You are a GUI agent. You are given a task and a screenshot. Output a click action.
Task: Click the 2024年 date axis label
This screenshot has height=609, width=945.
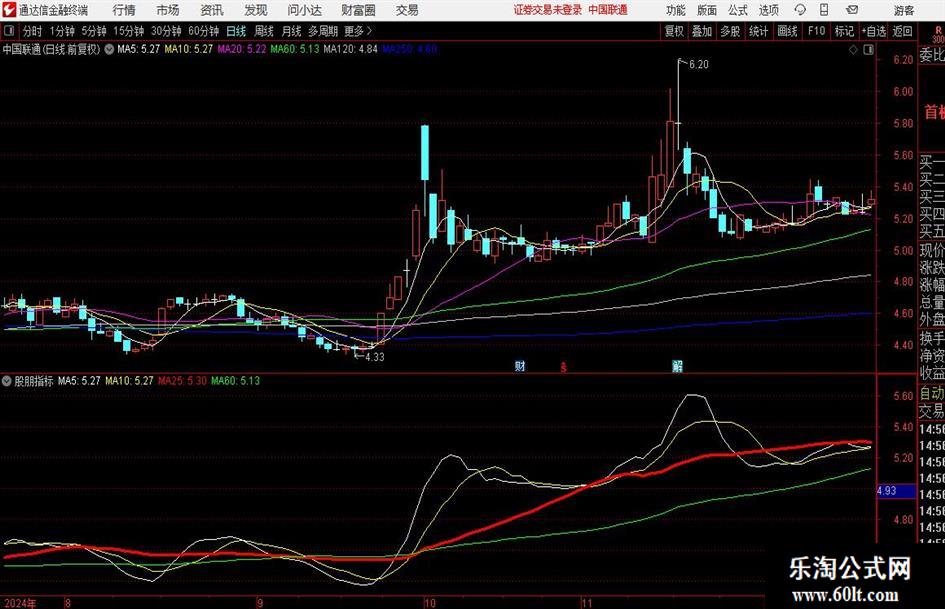click(19, 603)
